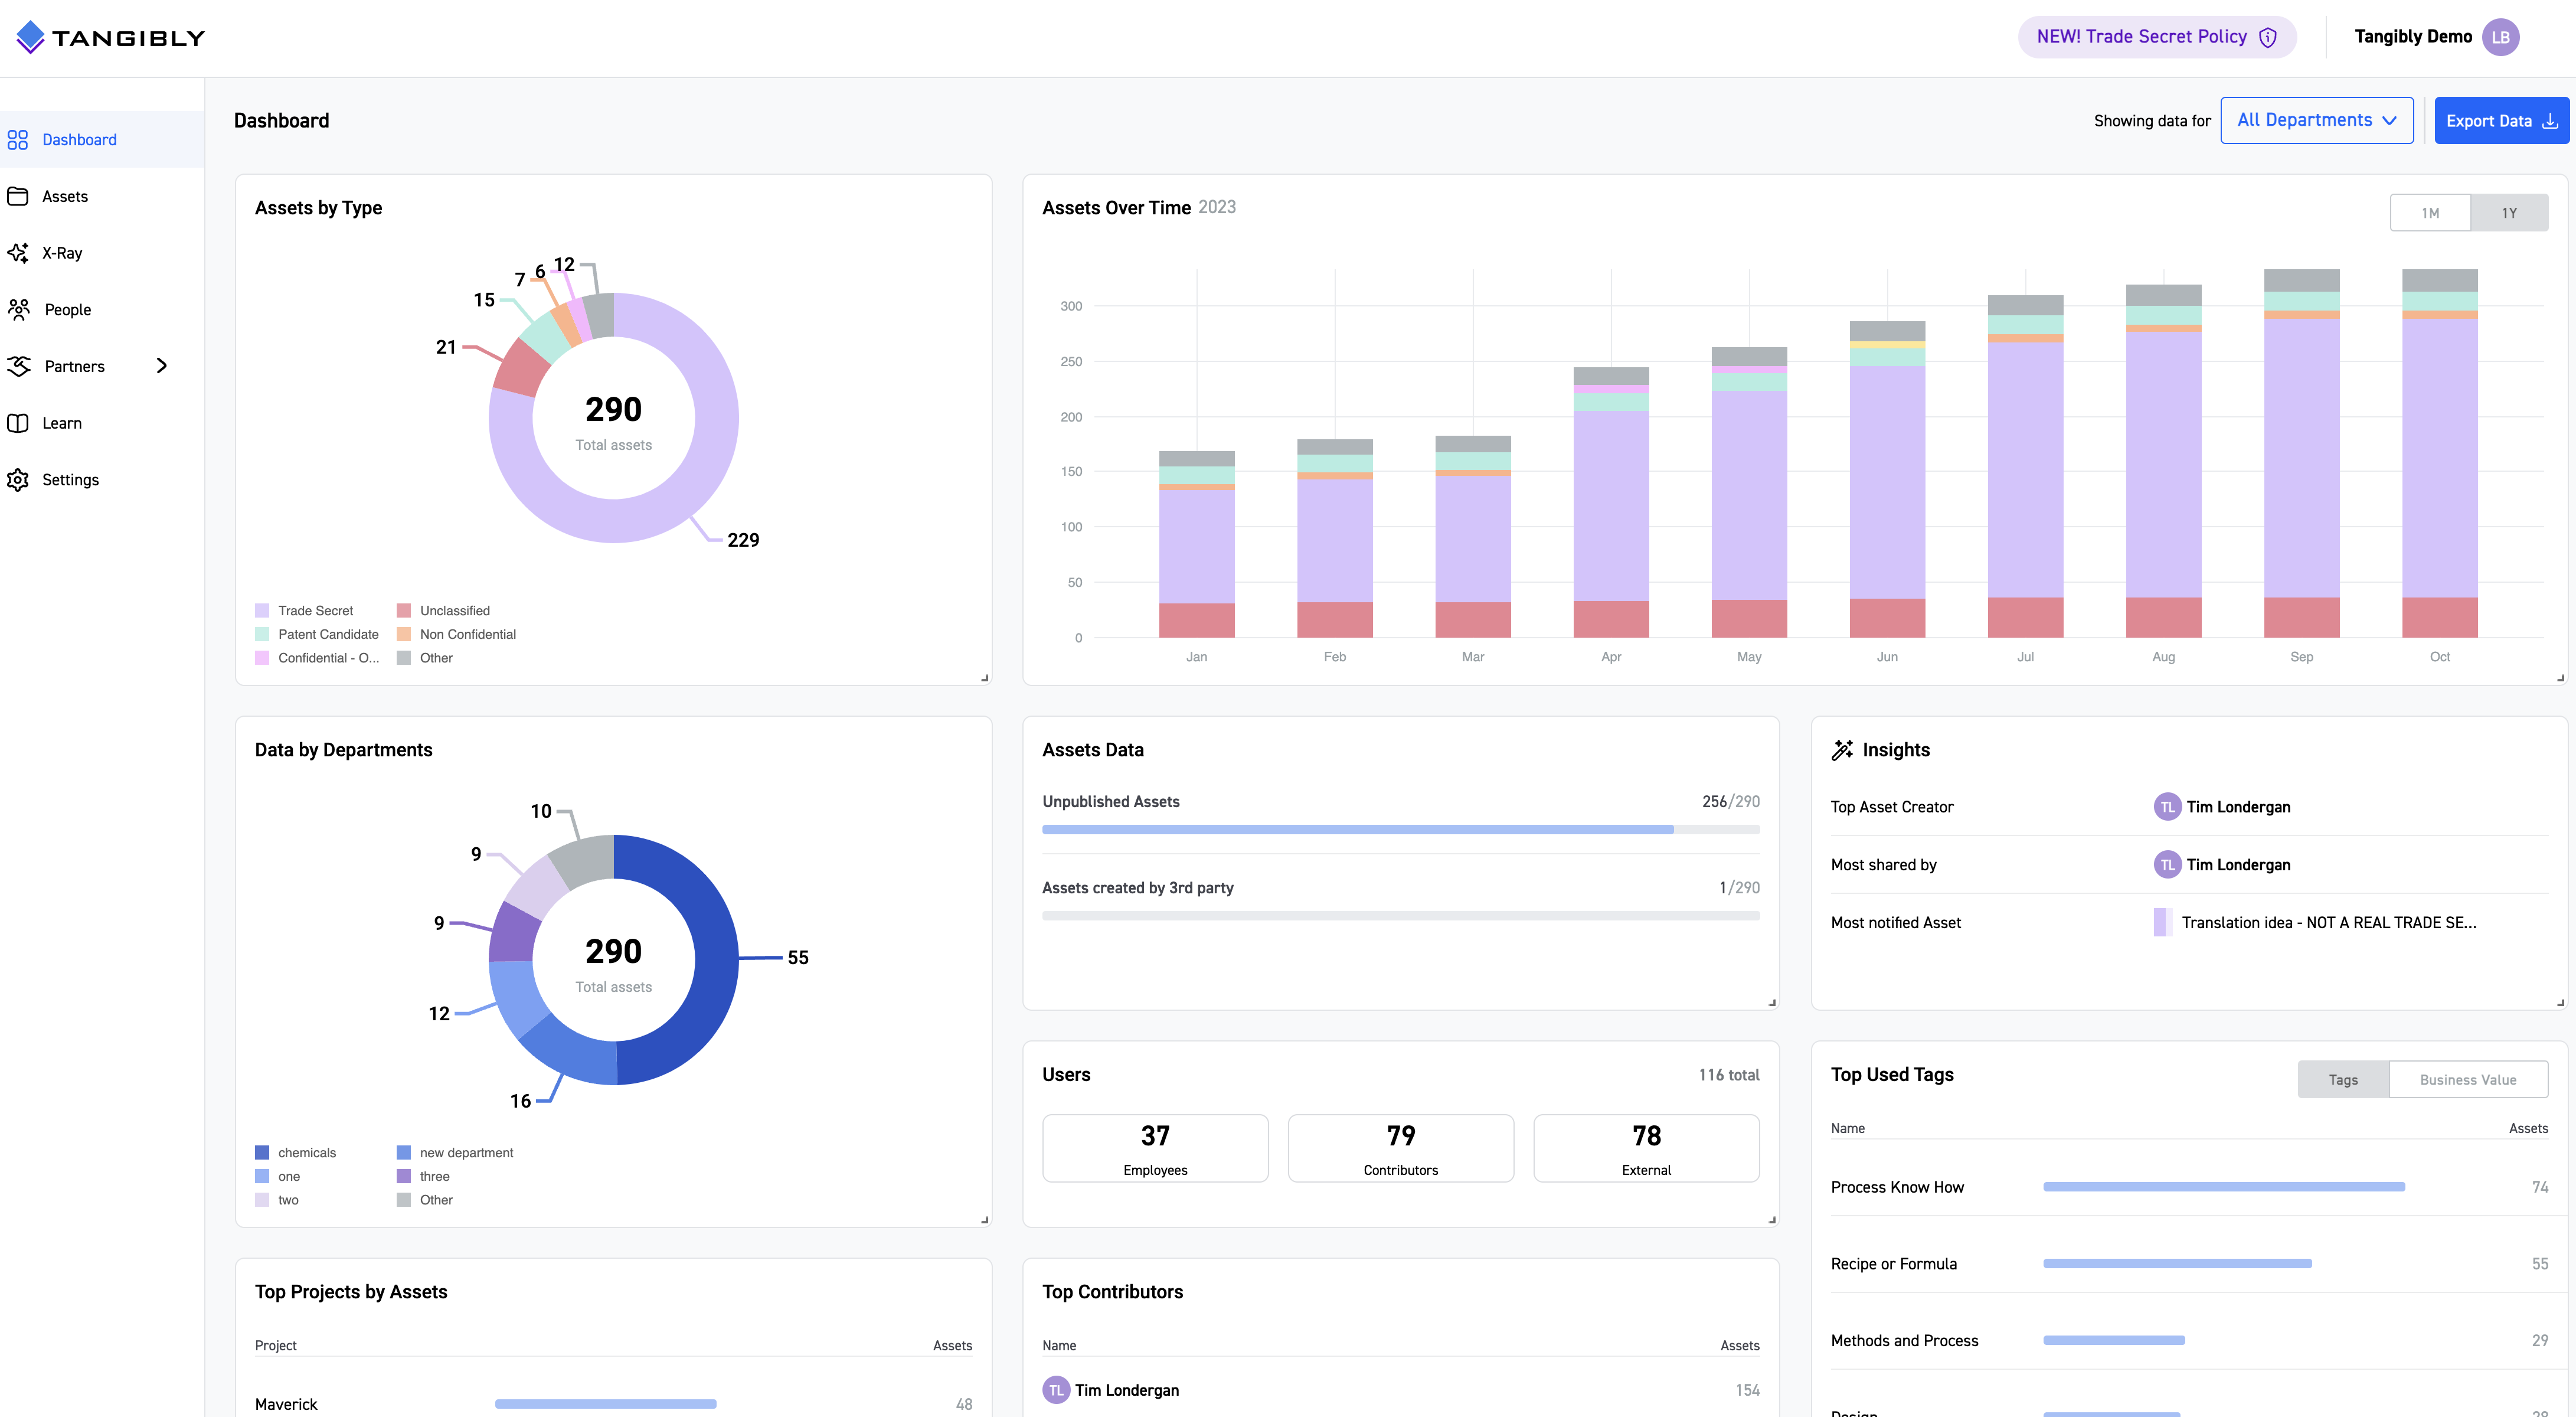Click the 116 total users label

click(1729, 1075)
